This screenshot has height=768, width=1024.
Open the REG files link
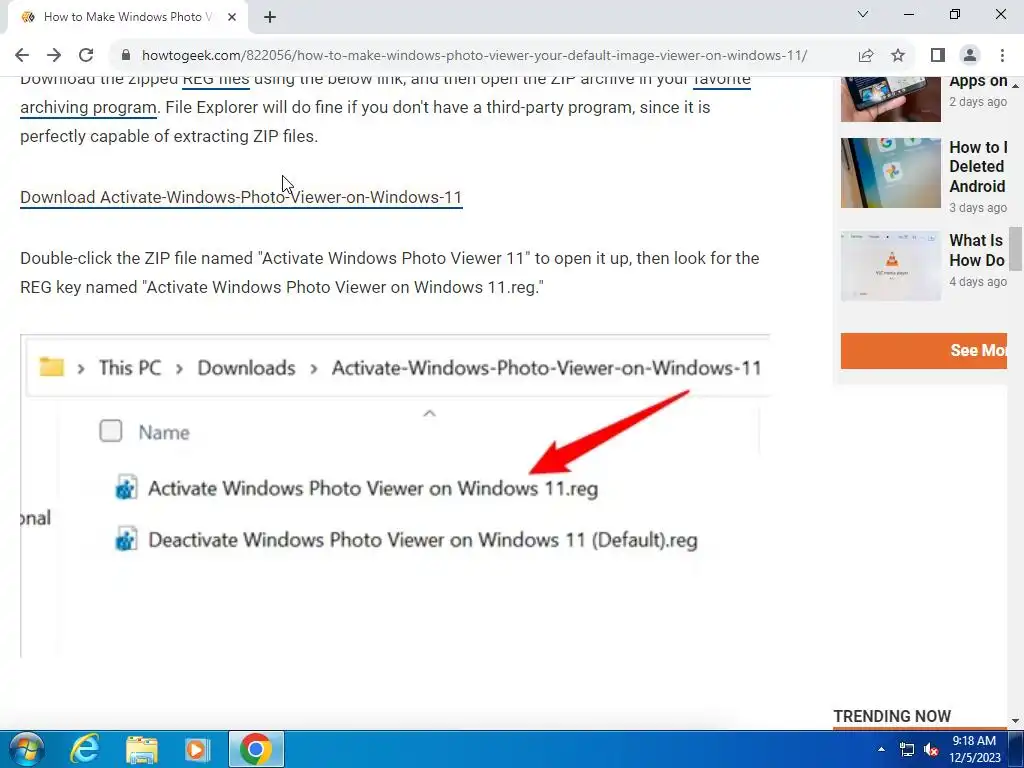pyautogui.click(x=216, y=81)
